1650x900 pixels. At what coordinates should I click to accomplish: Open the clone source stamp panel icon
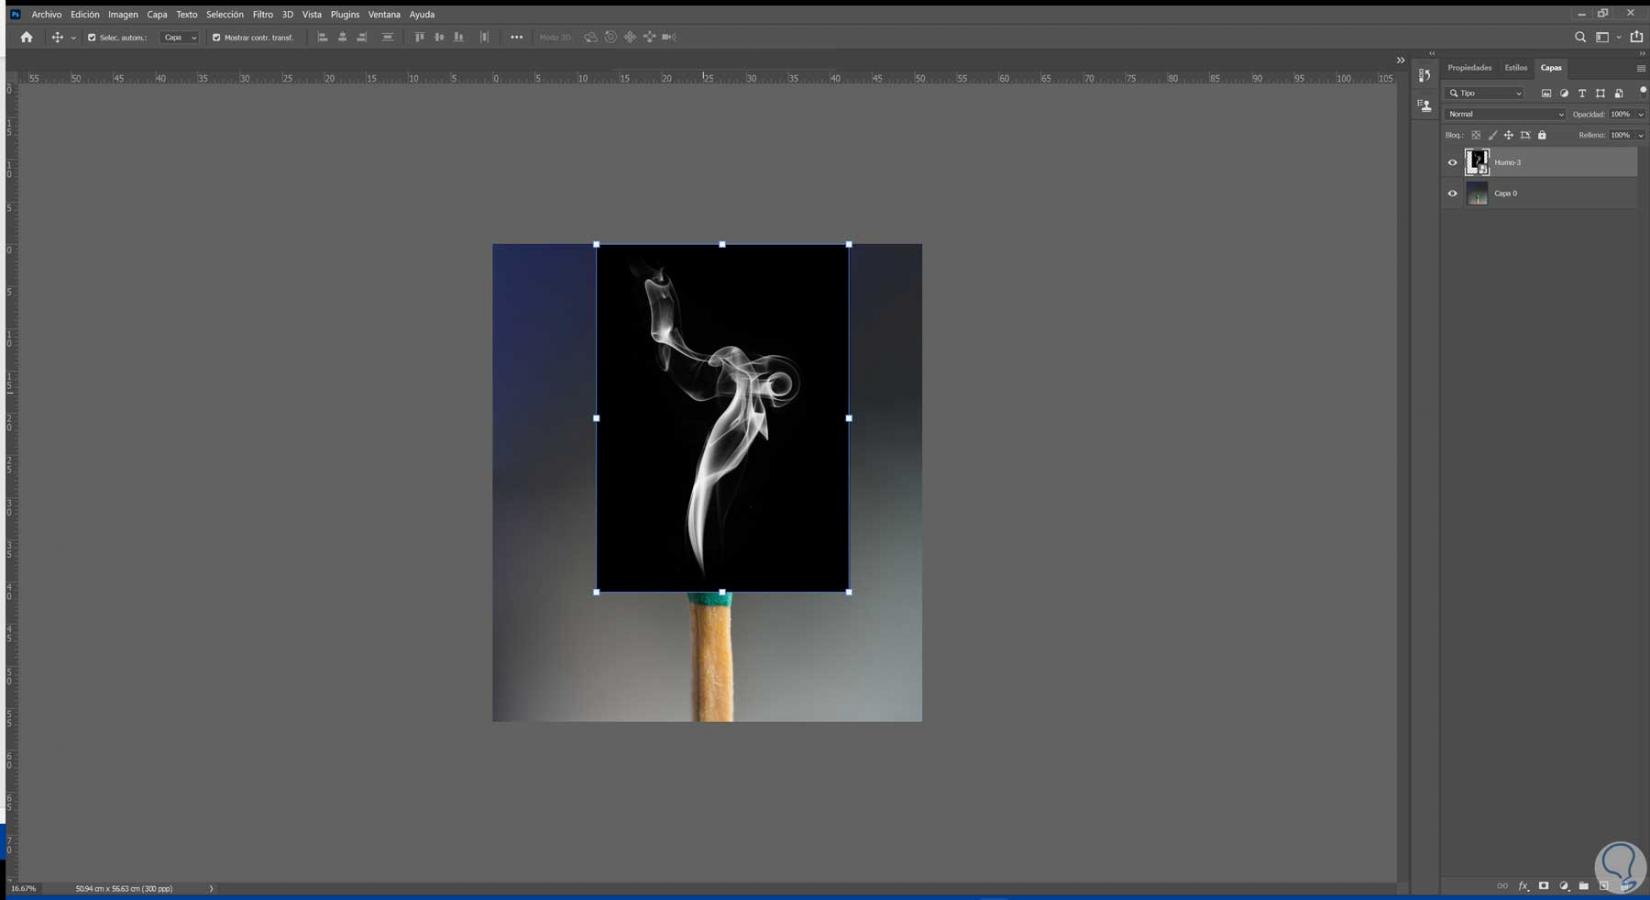(x=1424, y=105)
